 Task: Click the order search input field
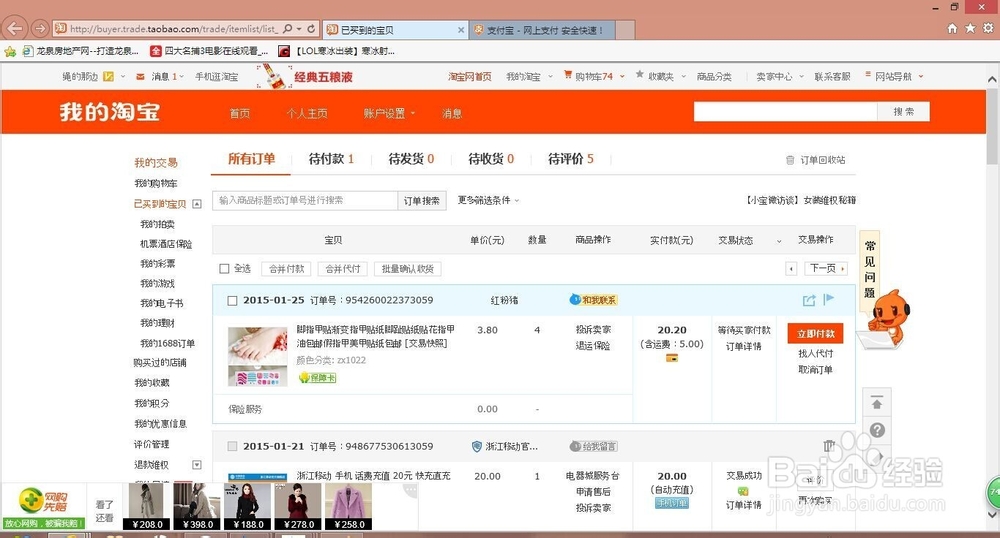[x=305, y=201]
